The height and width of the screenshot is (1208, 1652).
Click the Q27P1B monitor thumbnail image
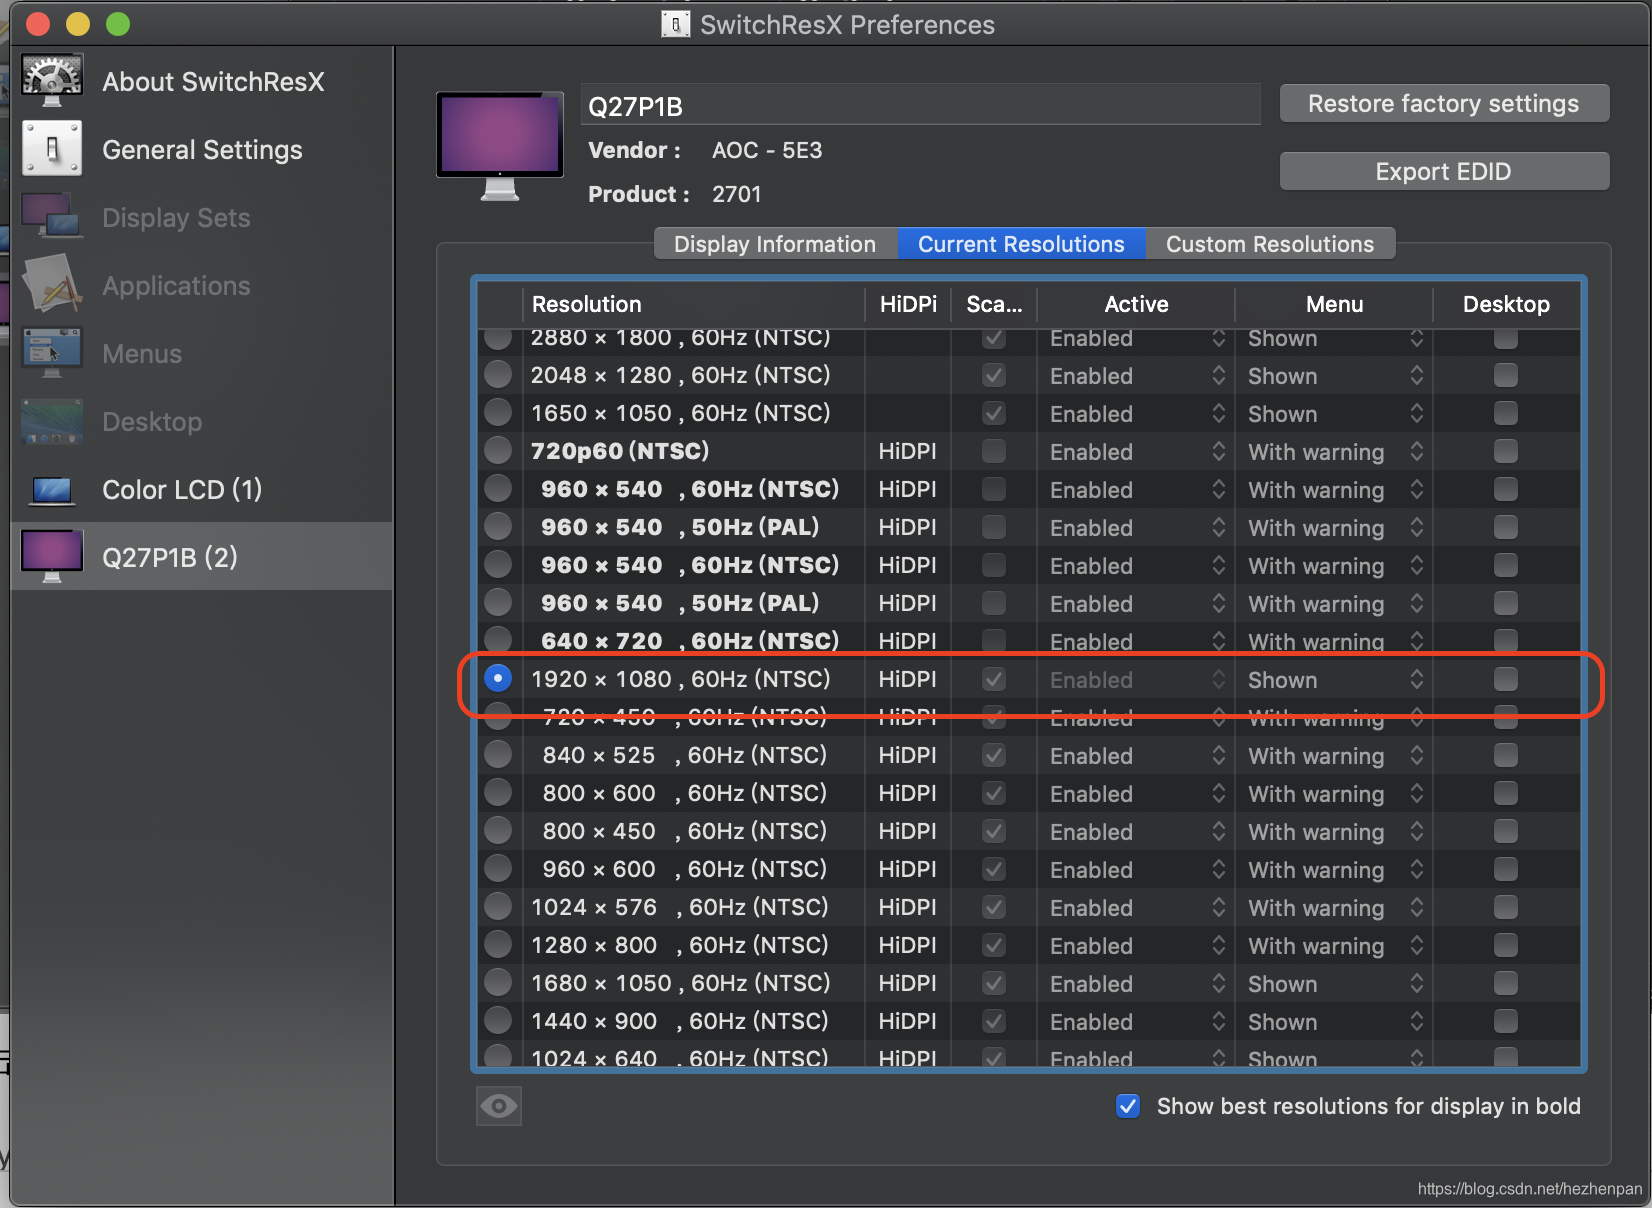click(x=499, y=145)
